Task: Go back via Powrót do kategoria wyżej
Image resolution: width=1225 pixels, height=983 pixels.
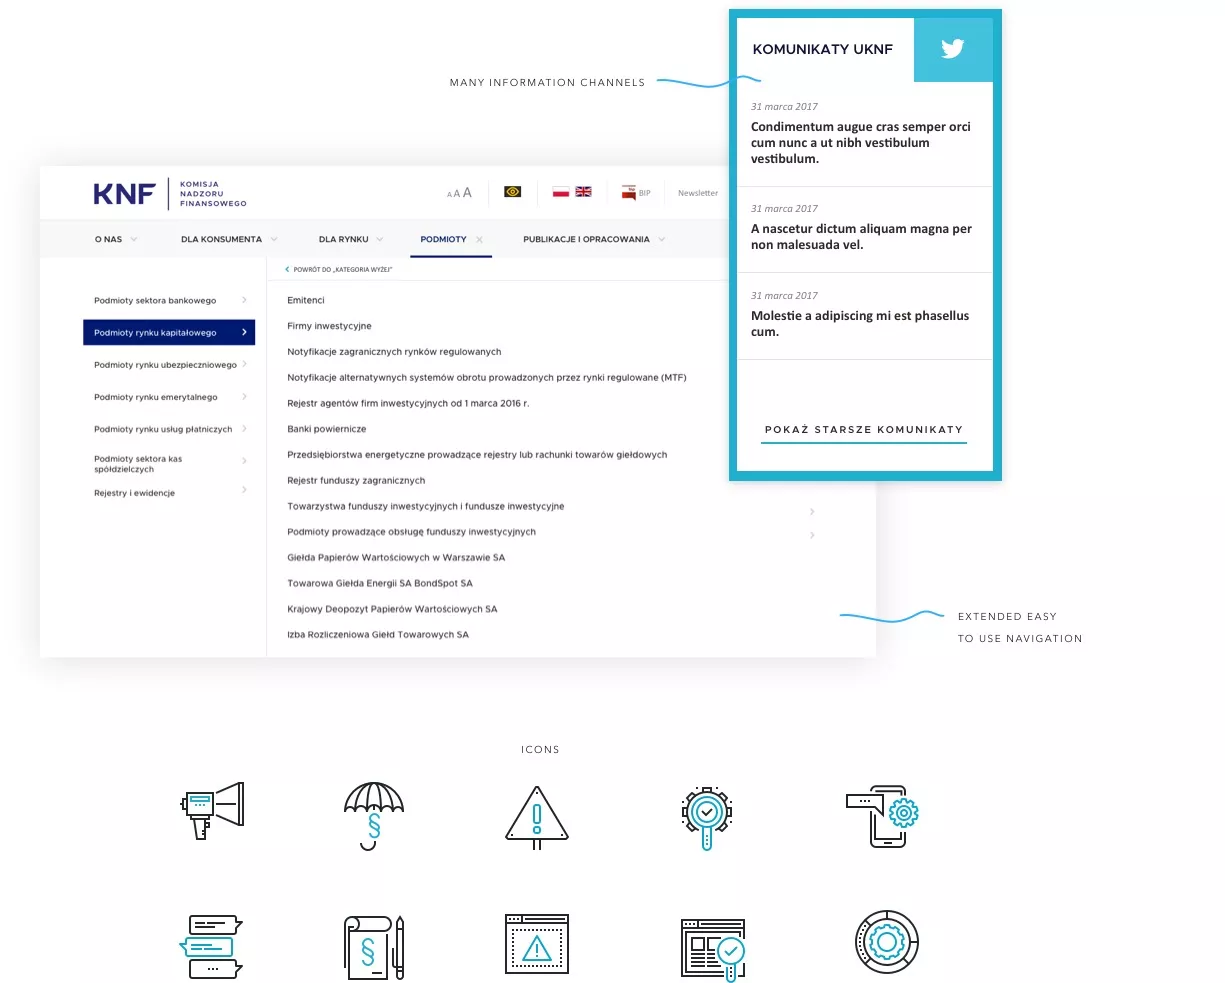Action: (x=340, y=270)
